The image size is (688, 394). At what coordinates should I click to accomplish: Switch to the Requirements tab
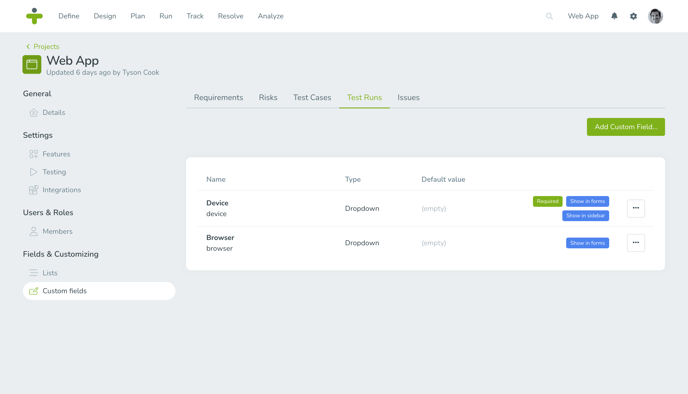pos(219,97)
